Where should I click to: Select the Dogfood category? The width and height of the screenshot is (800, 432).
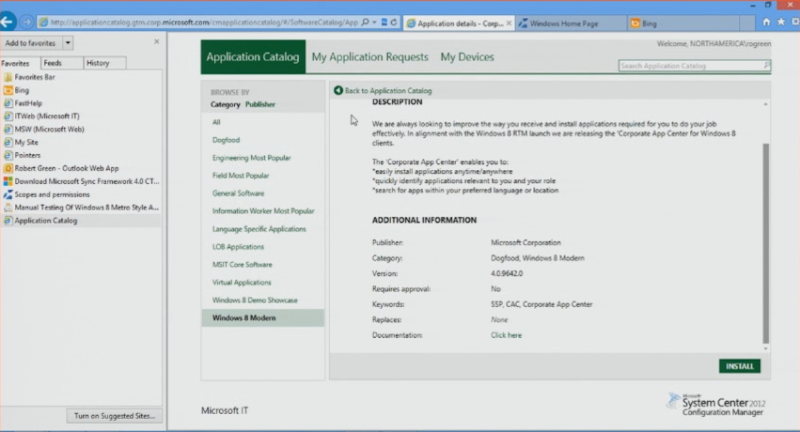226,140
